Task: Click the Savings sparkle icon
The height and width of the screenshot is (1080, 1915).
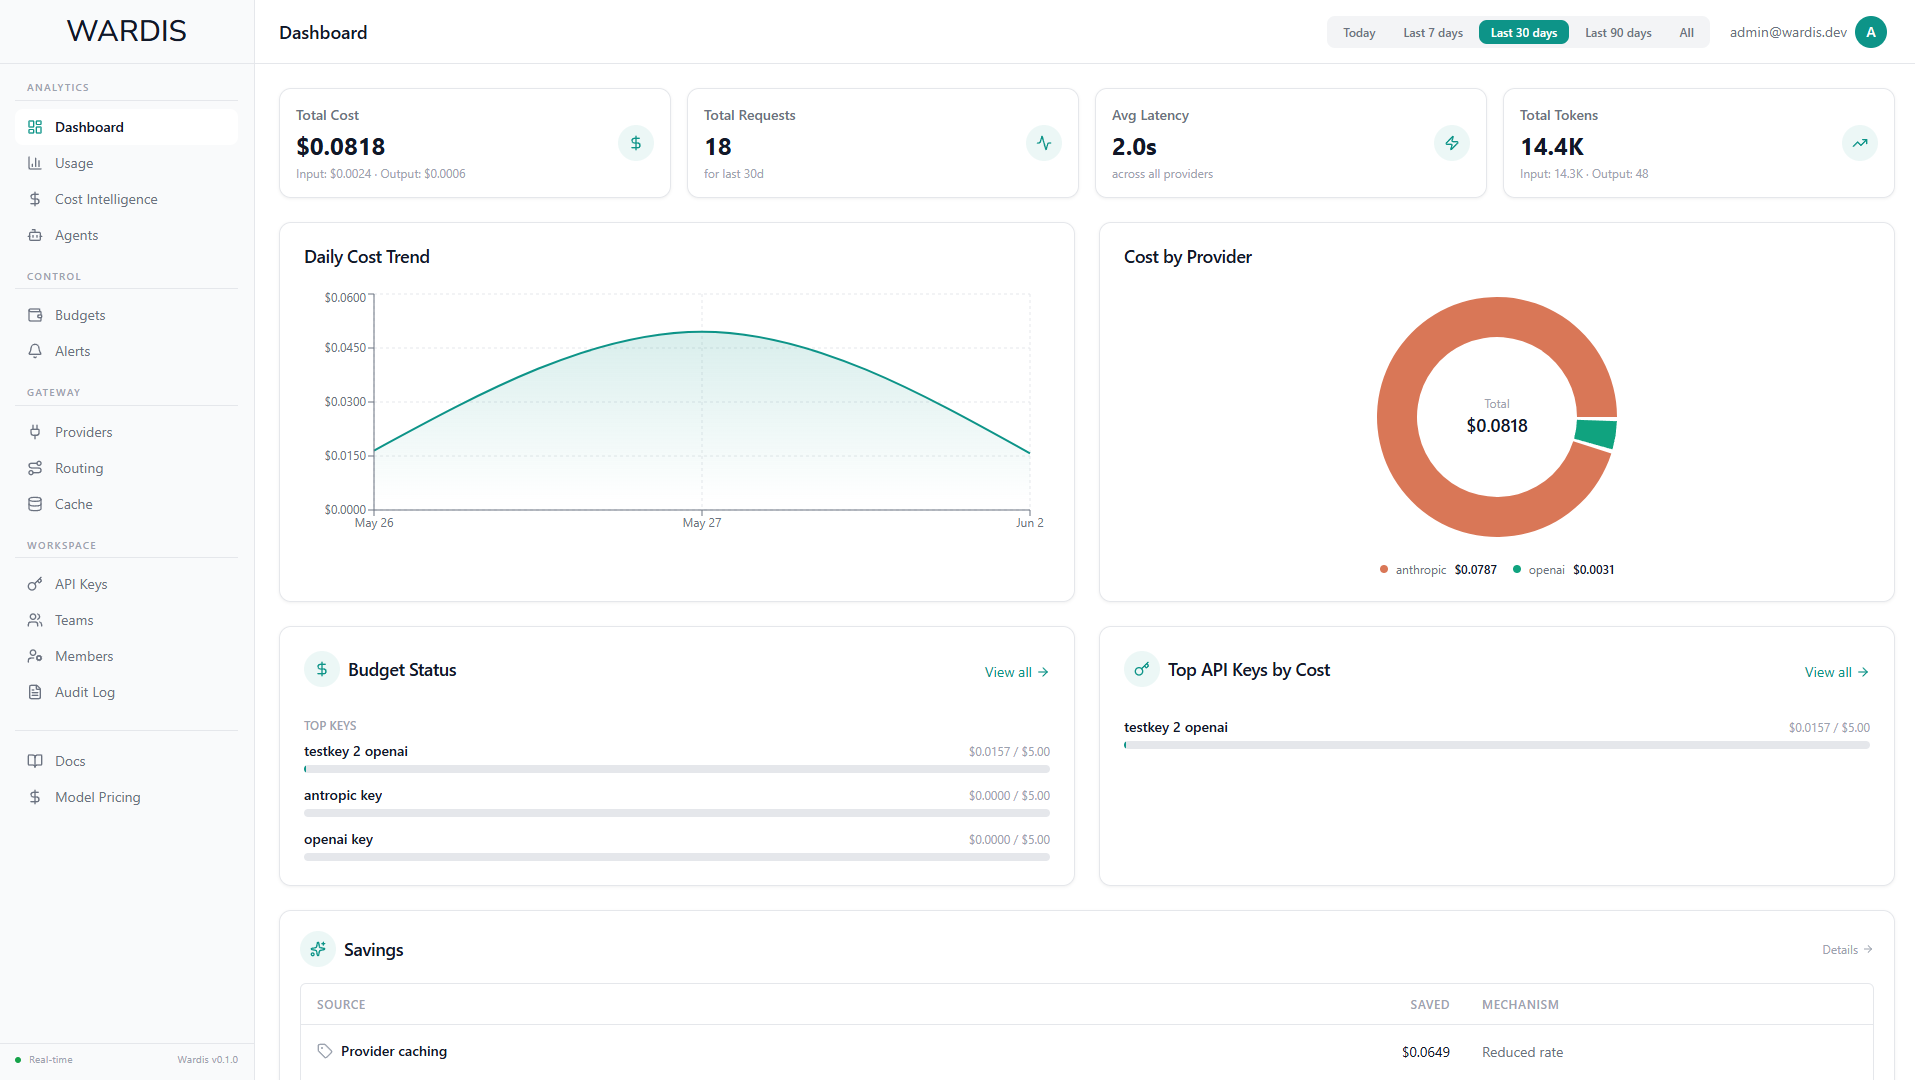Action: click(x=318, y=949)
